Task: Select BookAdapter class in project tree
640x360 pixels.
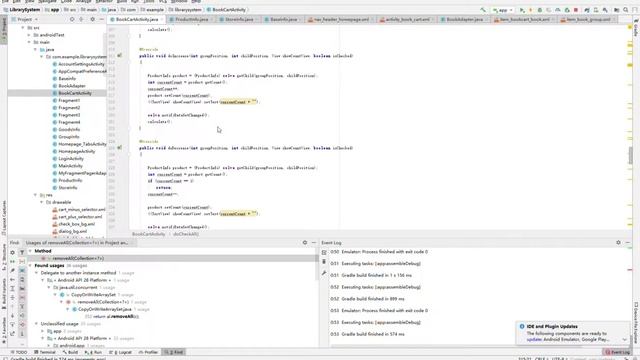Action: pyautogui.click(x=71, y=86)
